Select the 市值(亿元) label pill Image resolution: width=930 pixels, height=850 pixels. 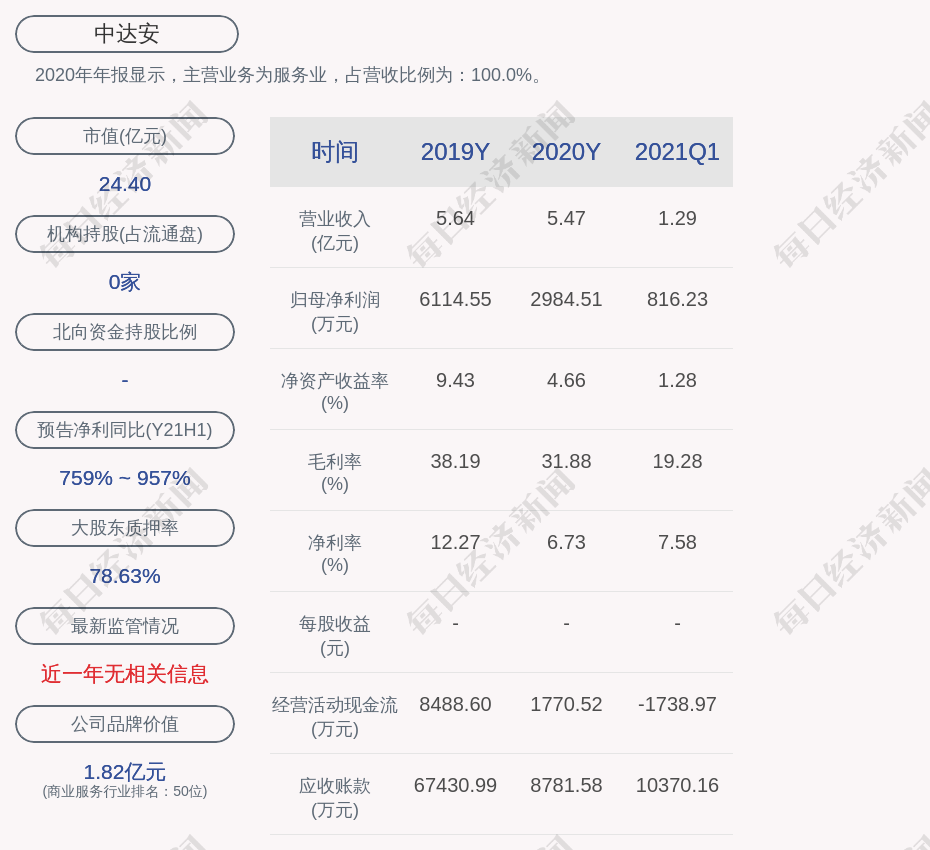tap(125, 136)
